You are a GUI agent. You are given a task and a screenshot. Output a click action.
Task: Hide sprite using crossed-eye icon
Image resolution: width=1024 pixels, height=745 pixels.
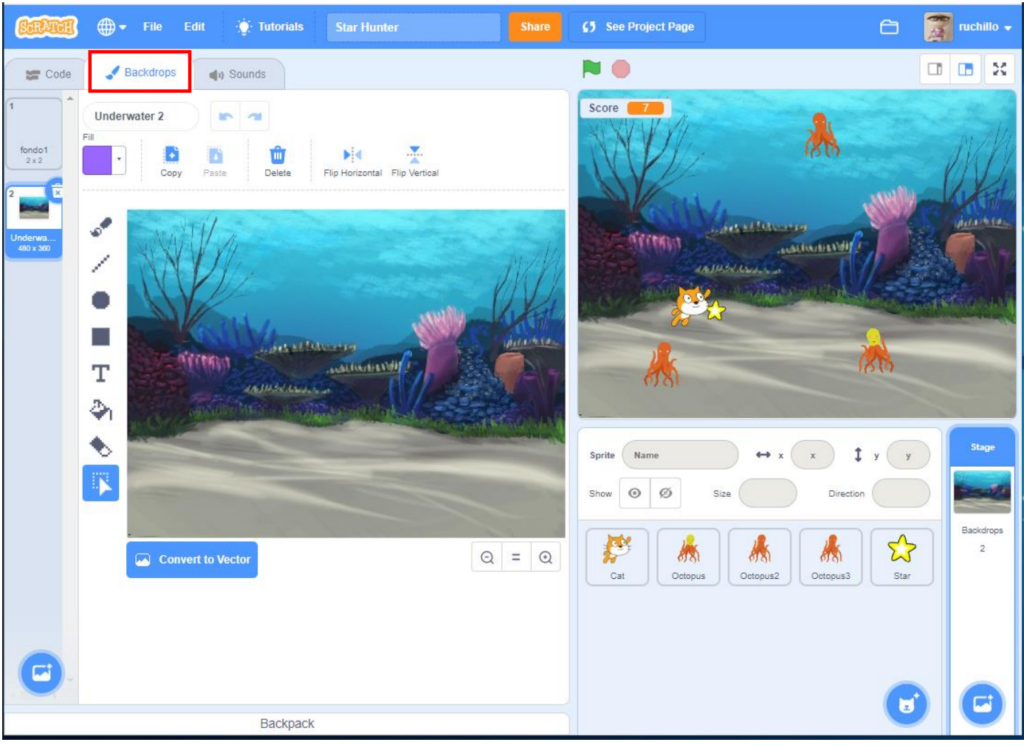665,493
